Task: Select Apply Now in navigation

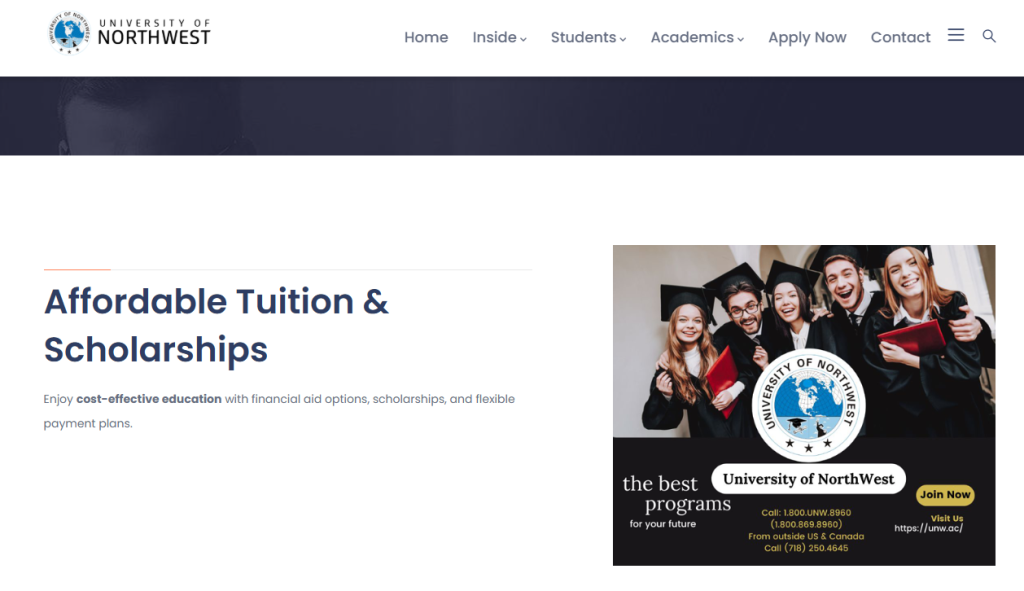Action: click(x=807, y=38)
